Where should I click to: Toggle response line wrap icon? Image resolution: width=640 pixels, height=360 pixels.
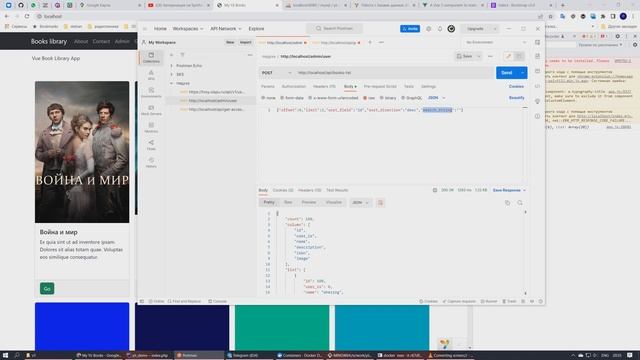380,203
